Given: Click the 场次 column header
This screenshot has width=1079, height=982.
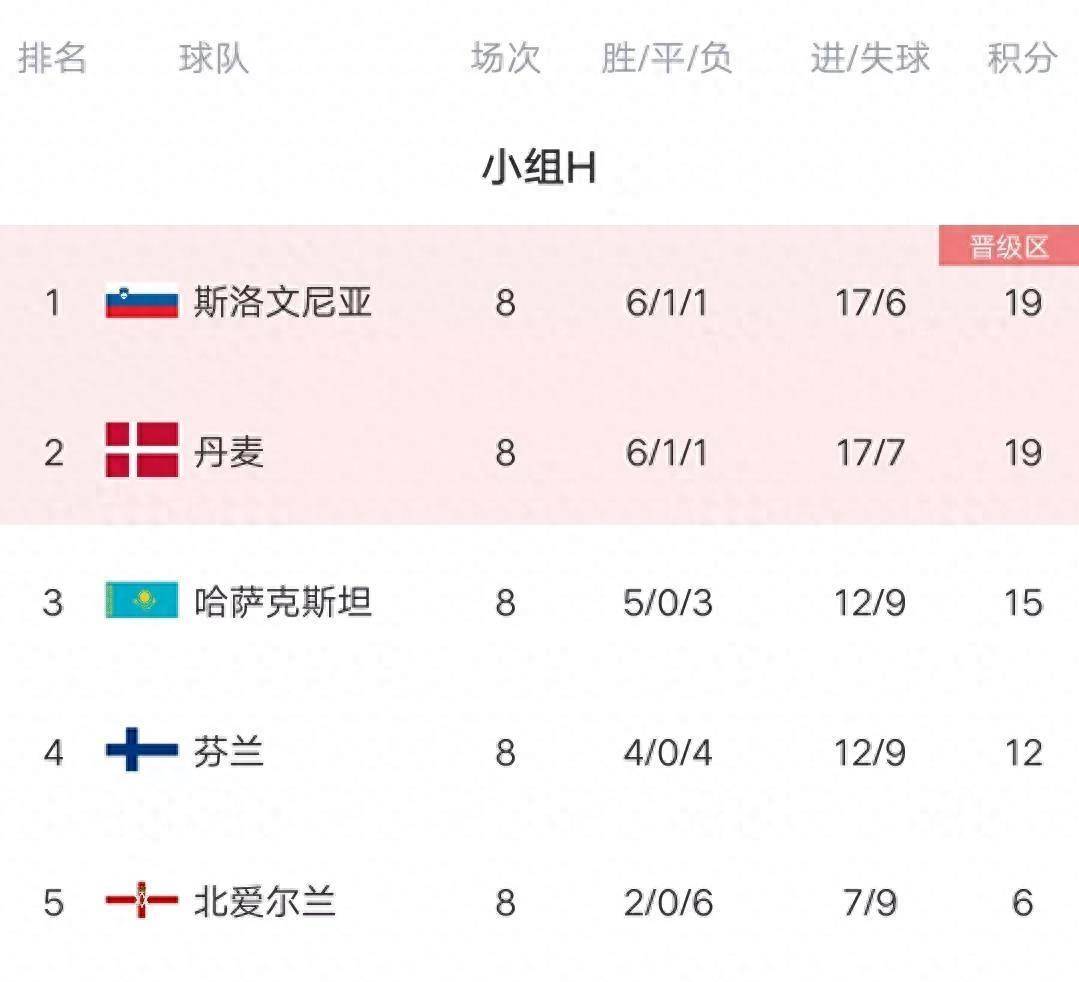Looking at the screenshot, I should 505,58.
